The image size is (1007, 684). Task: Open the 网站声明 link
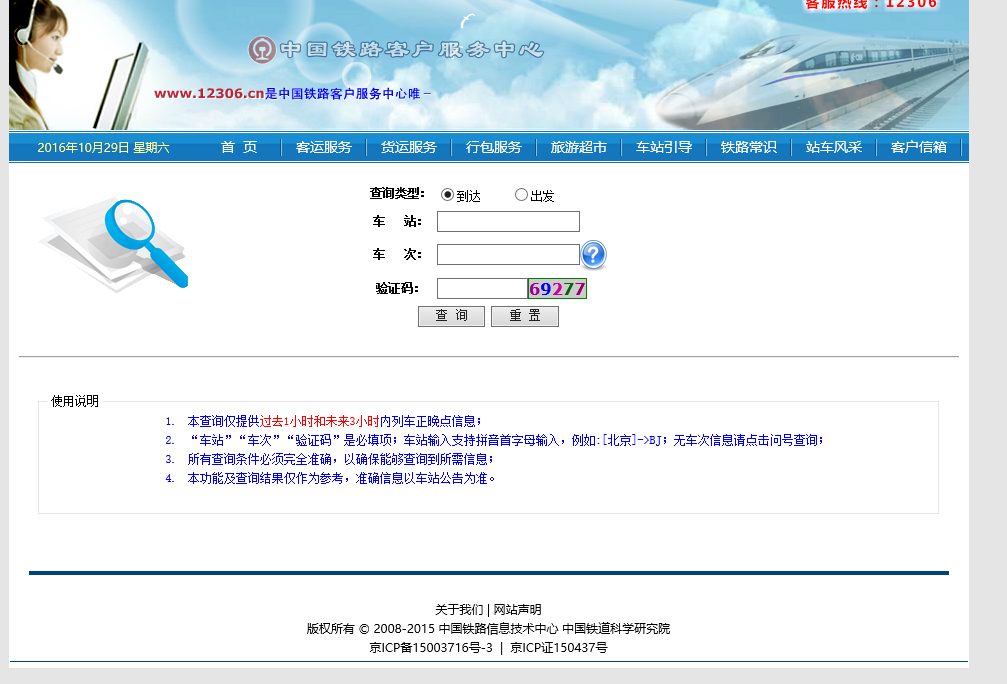517,609
